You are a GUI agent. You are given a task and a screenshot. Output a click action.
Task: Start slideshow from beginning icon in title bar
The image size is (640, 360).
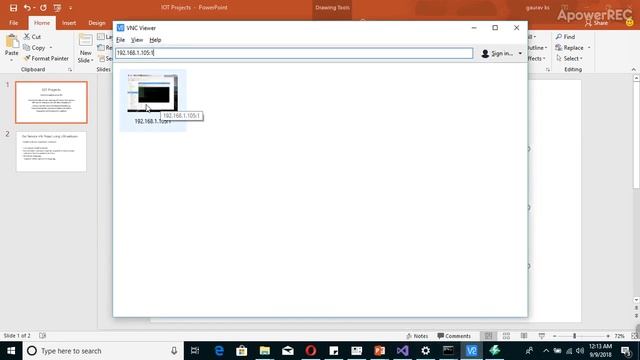[57, 8]
